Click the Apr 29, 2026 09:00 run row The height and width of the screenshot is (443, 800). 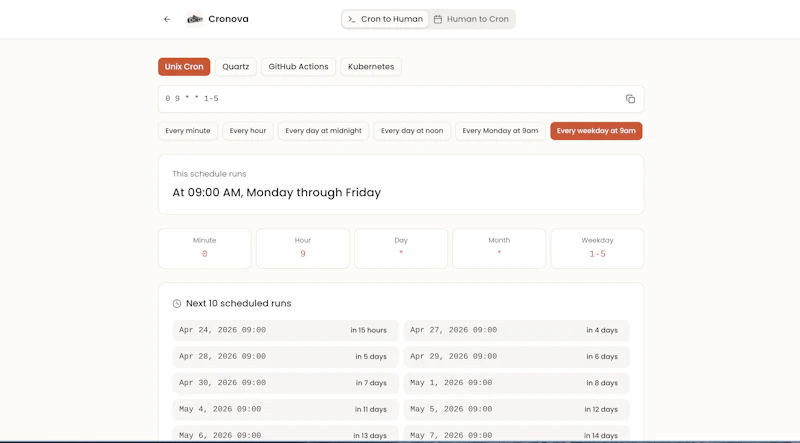click(516, 357)
